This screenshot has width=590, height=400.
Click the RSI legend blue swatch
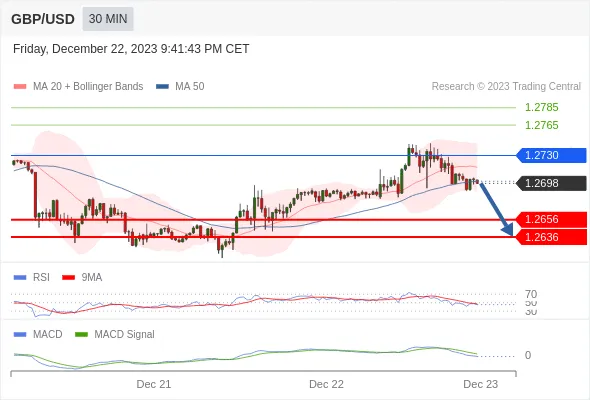[20, 278]
